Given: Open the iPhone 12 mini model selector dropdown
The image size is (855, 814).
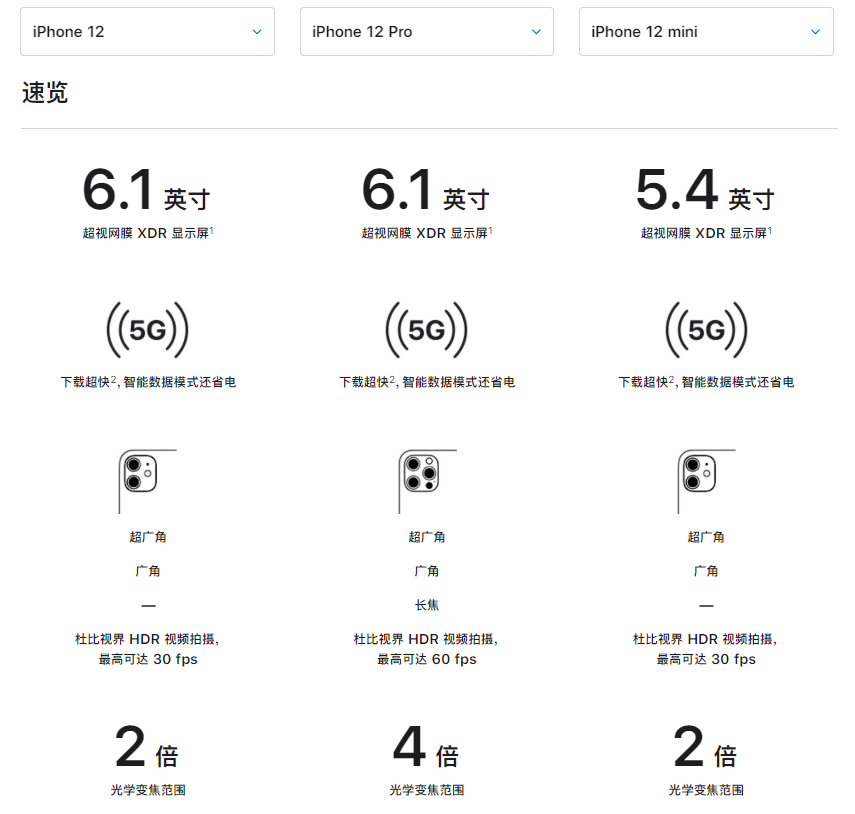Looking at the screenshot, I should coord(706,31).
